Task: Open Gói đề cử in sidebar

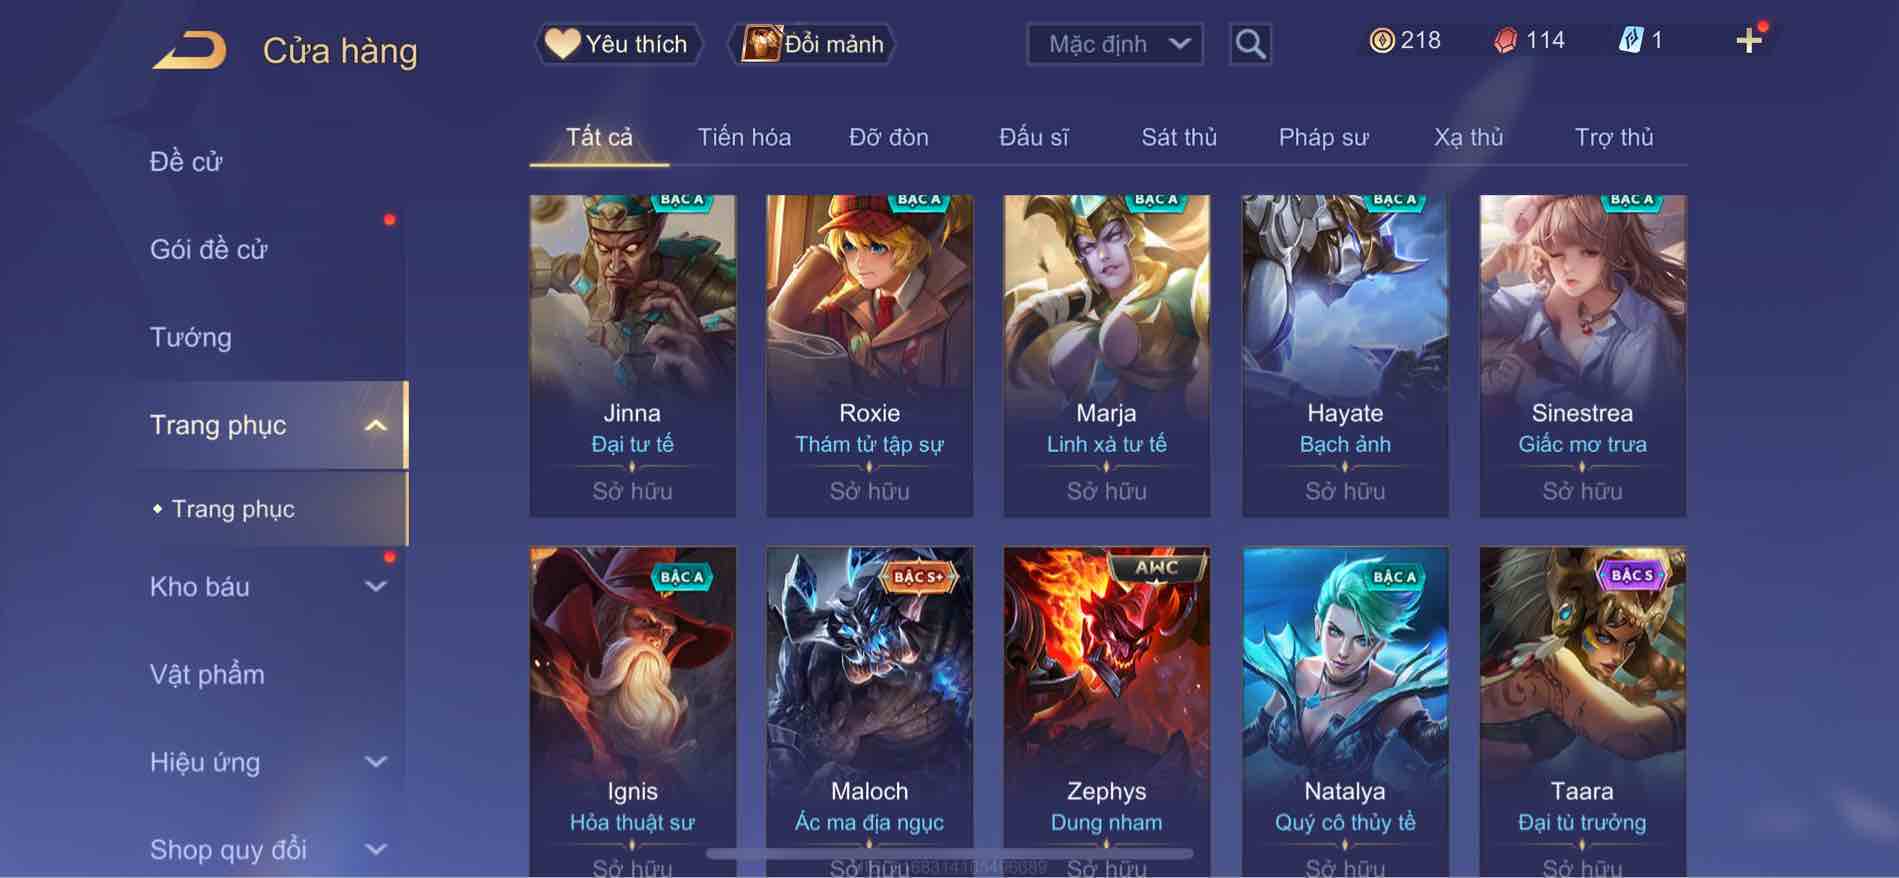Action: coord(209,250)
